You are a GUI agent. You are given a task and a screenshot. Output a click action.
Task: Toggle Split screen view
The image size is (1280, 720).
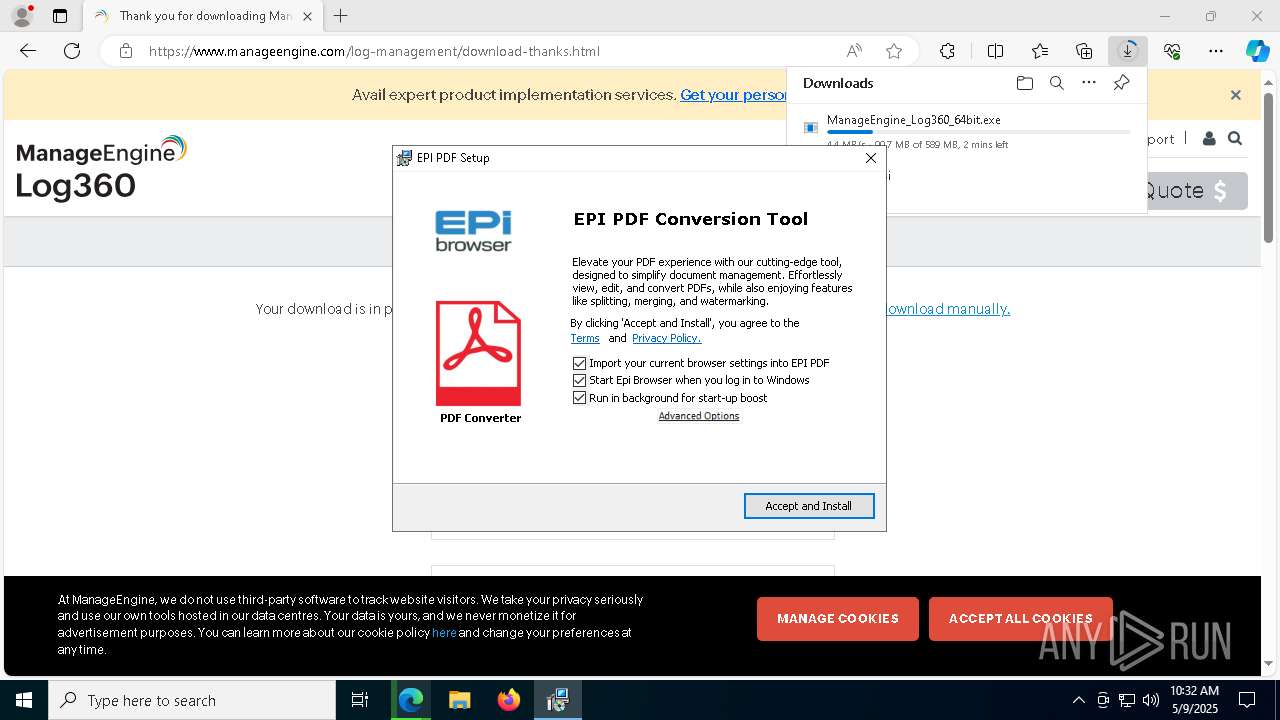[995, 51]
